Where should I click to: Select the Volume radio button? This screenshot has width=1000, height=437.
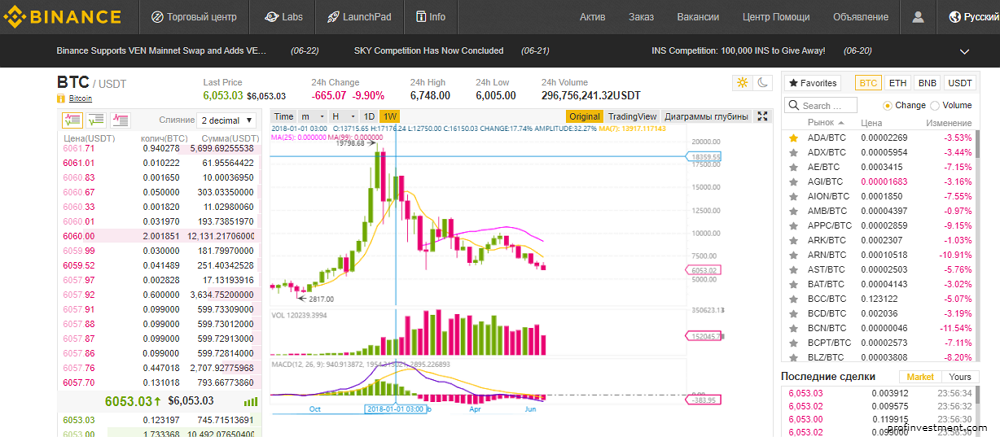tap(936, 105)
